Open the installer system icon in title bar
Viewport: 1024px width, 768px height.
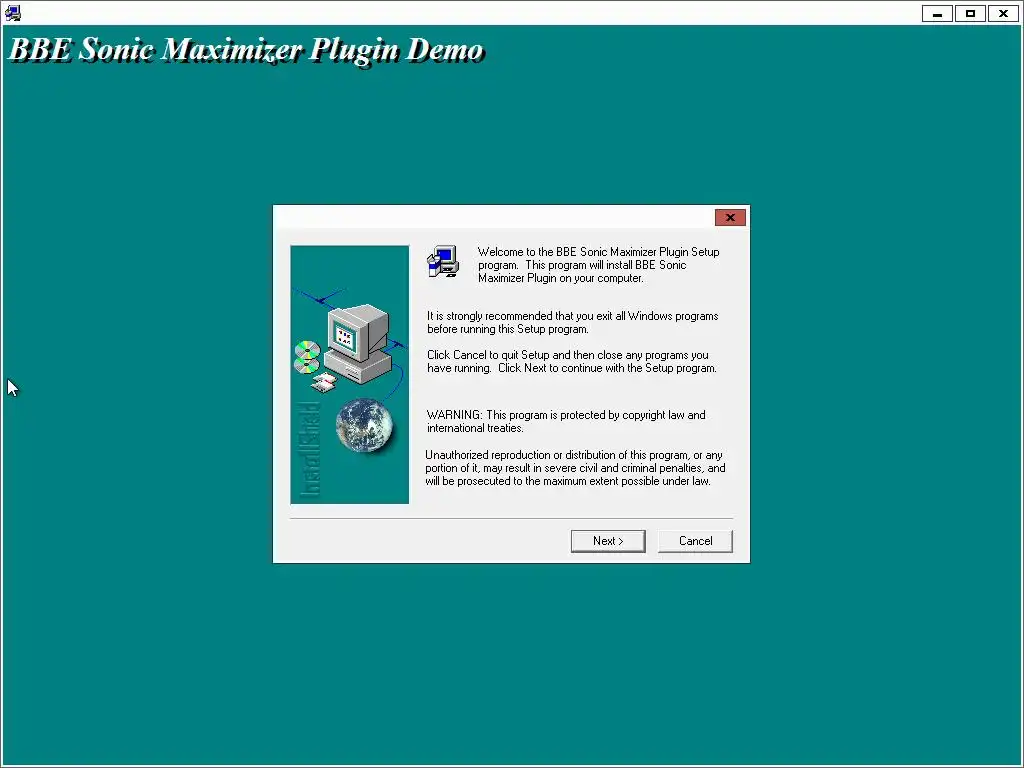12,12
